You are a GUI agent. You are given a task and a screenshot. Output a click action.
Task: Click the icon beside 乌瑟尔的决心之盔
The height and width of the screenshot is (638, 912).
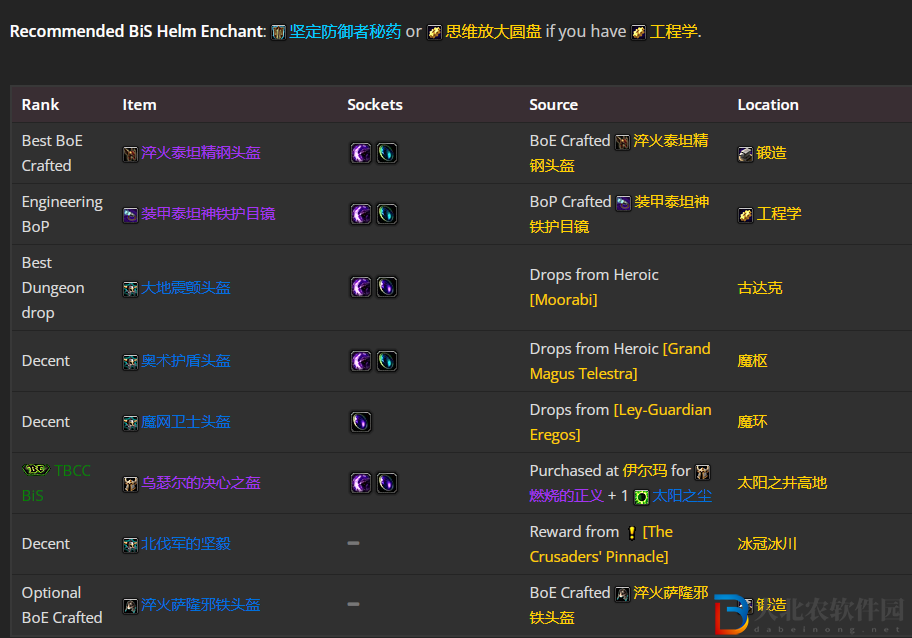coord(130,484)
